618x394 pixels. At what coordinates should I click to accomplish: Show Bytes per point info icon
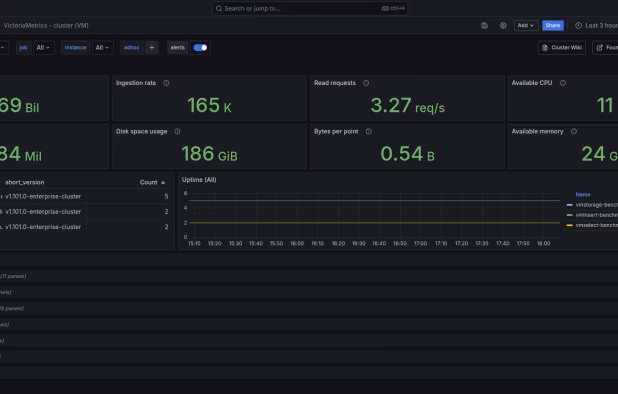click(x=369, y=132)
